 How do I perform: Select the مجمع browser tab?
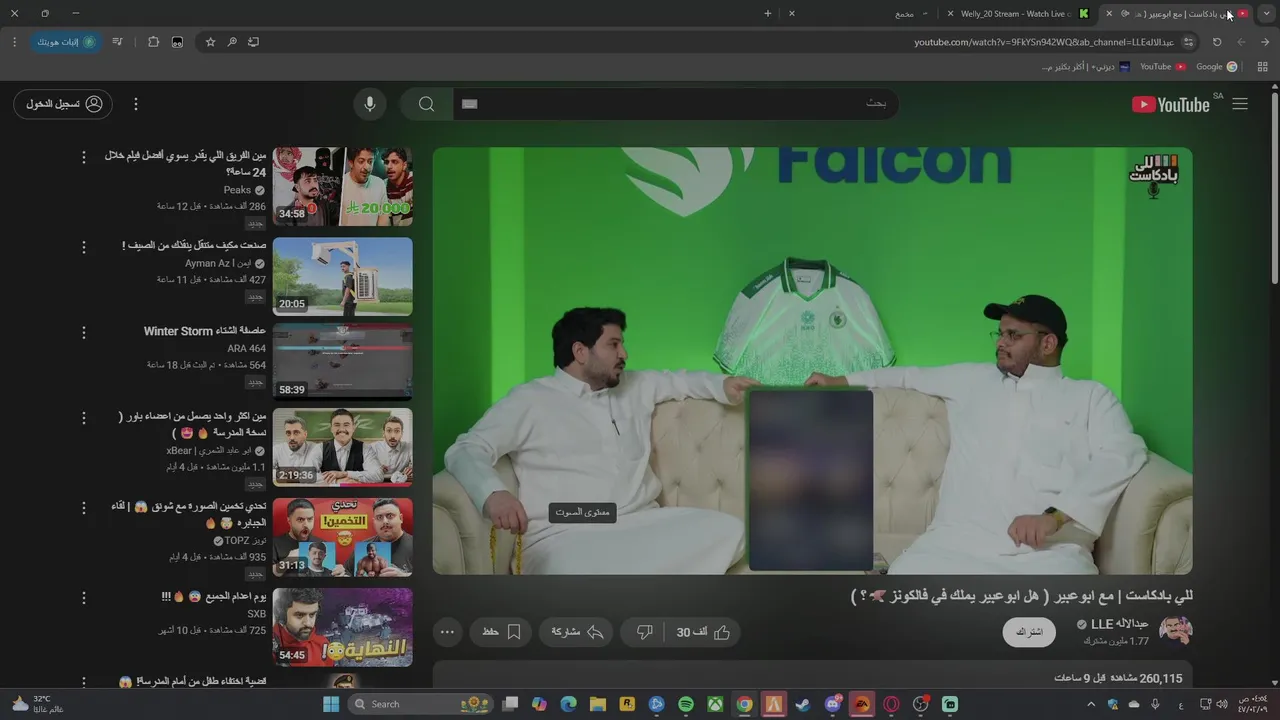tap(862, 14)
